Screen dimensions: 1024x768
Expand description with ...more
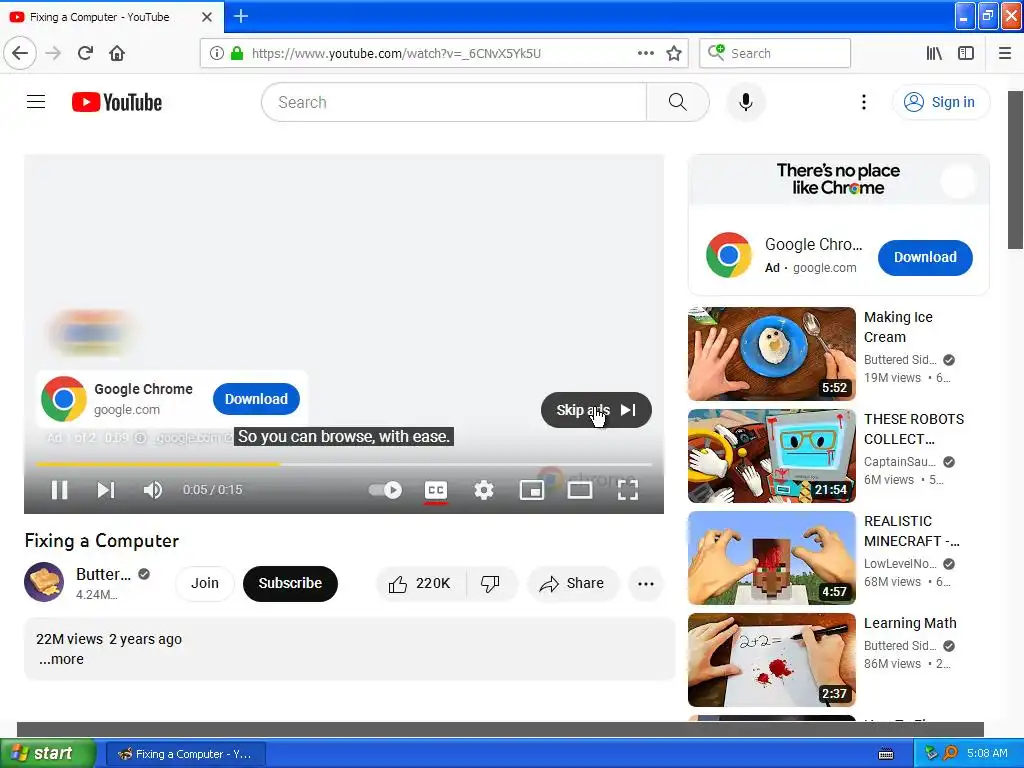click(61, 659)
